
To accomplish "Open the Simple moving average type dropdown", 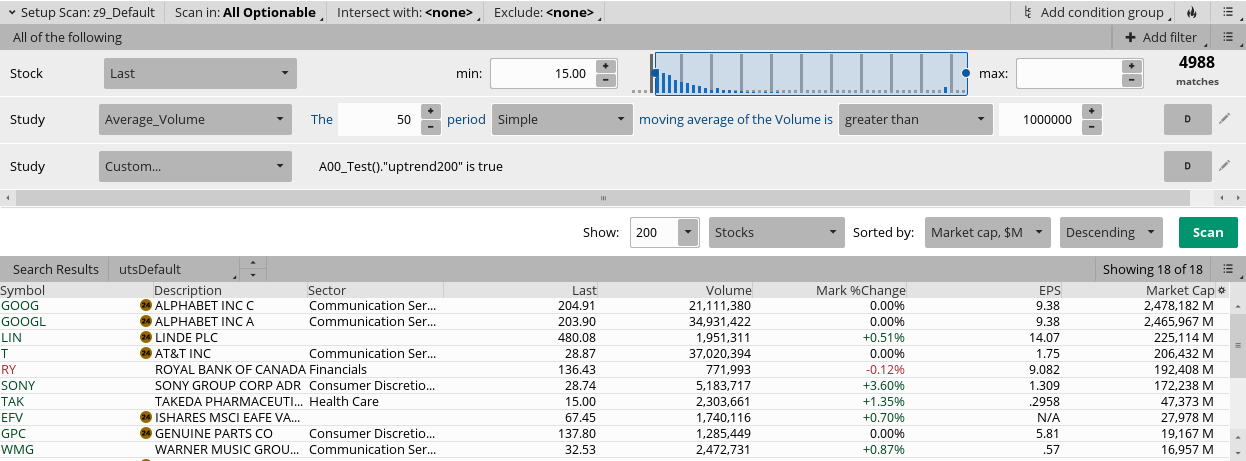I will click(561, 119).
